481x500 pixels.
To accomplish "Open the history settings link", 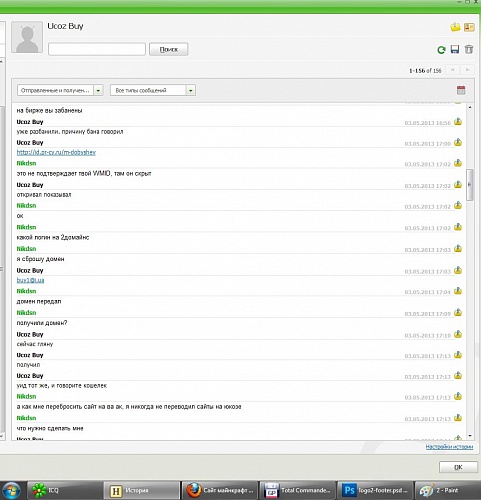I will click(449, 447).
